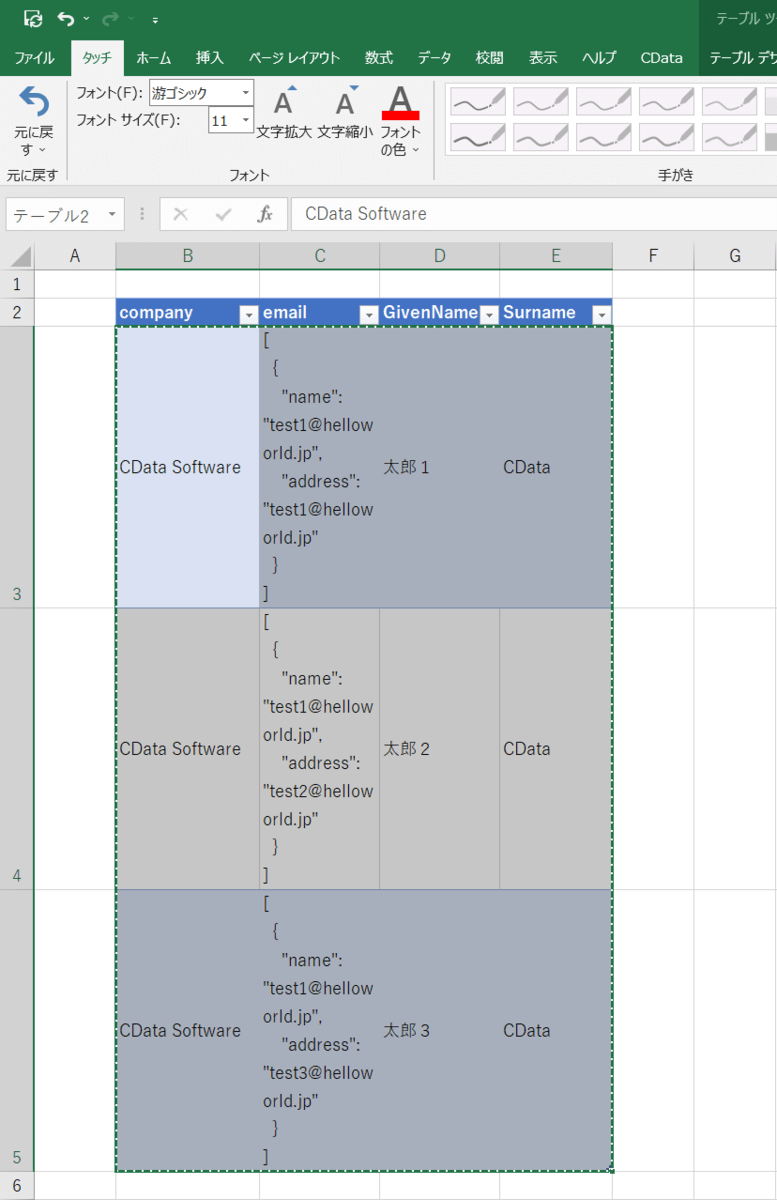Switch to the CData ribbon tab
The image size is (777, 1200).
tap(662, 58)
